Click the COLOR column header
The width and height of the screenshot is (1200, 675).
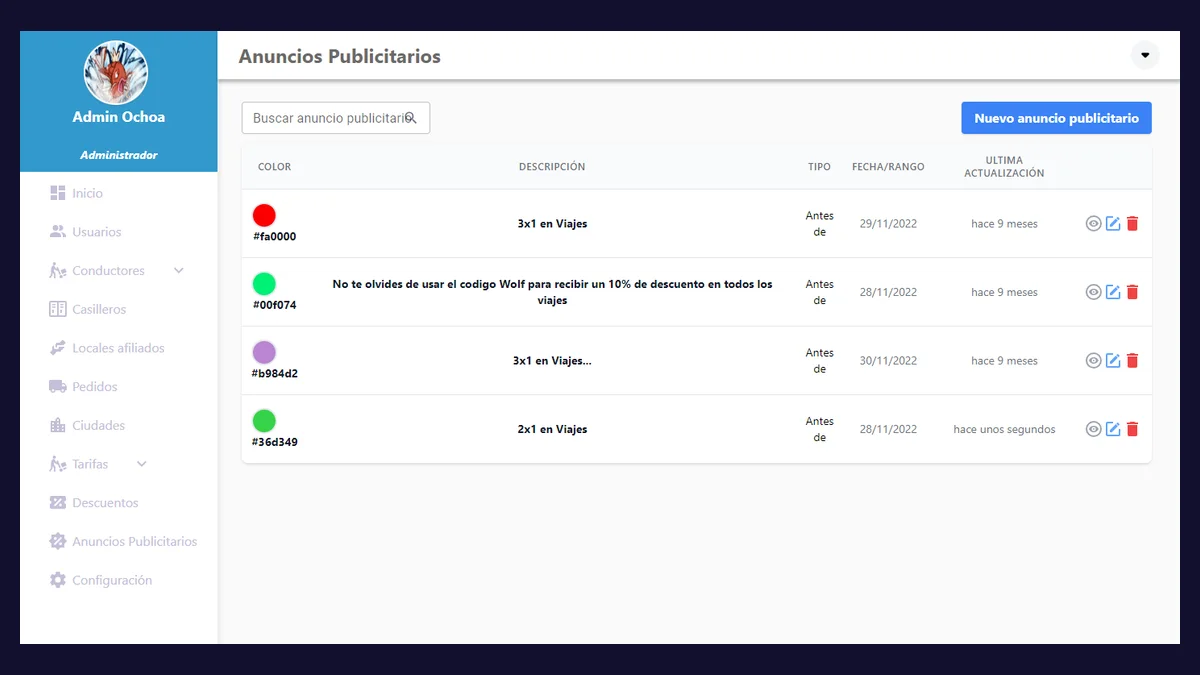click(x=274, y=167)
